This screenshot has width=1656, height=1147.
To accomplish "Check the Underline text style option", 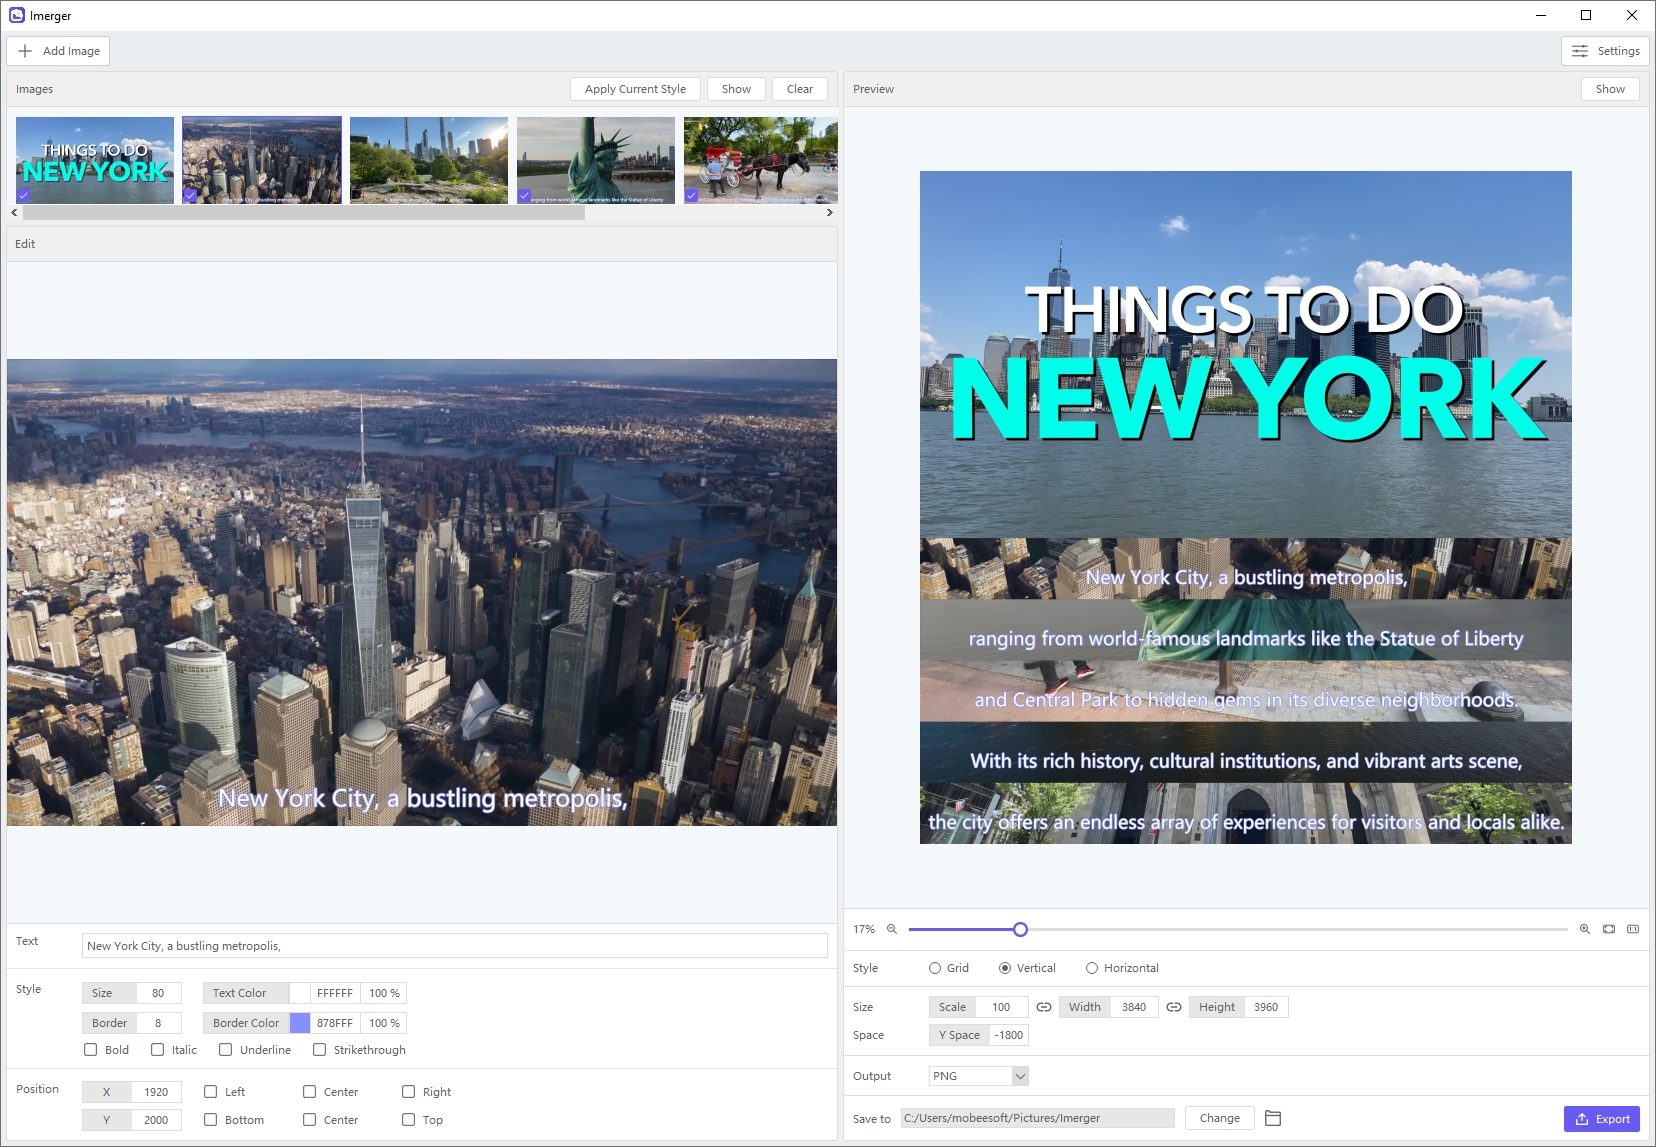I will point(226,1050).
